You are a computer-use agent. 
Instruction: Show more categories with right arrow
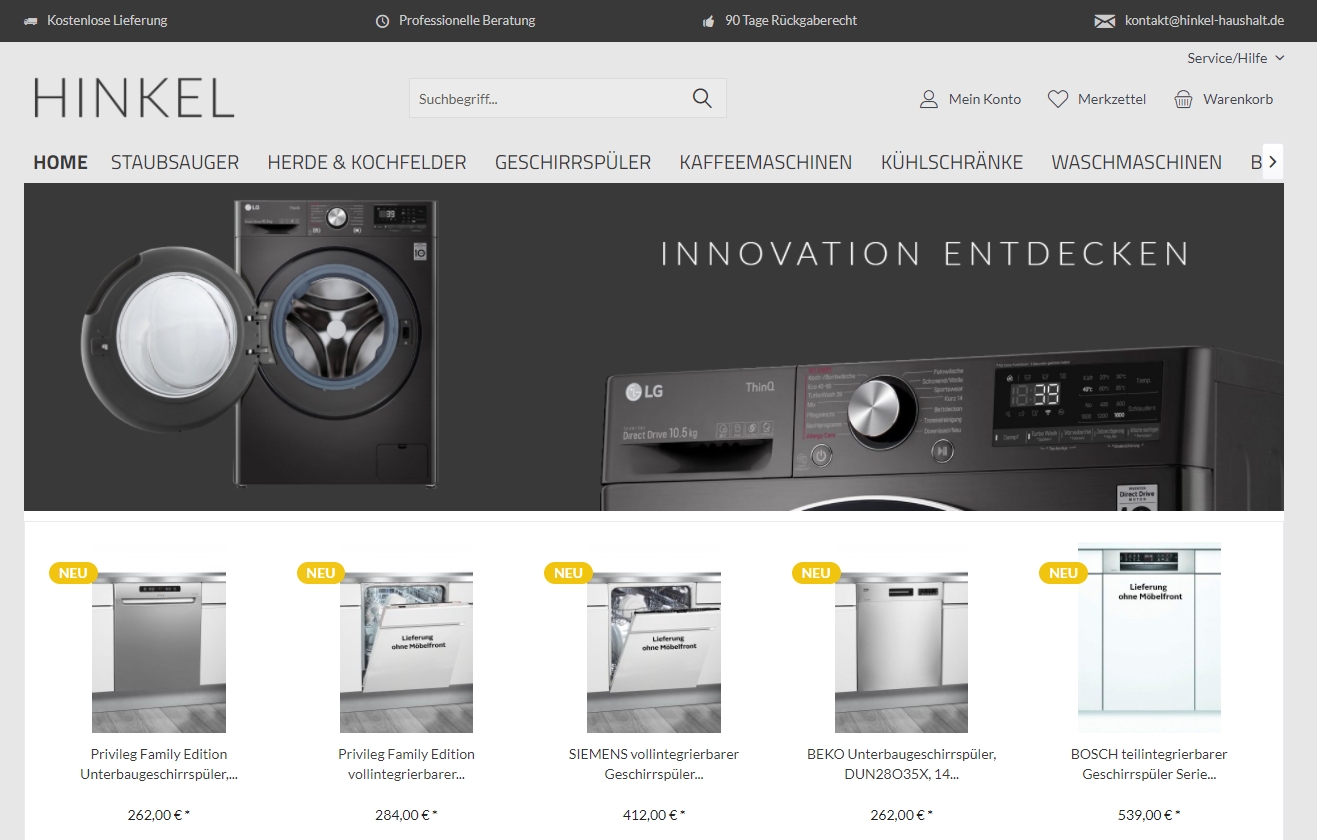1273,162
